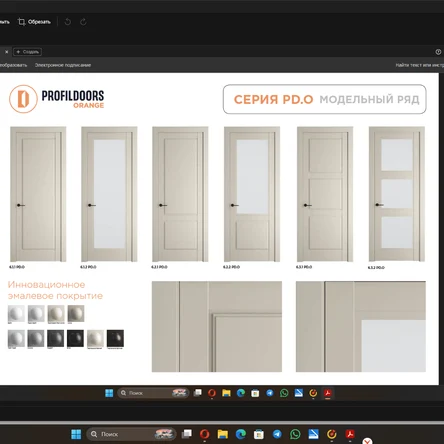Pick the glossy cream swatch in the bottom row

[95, 338]
